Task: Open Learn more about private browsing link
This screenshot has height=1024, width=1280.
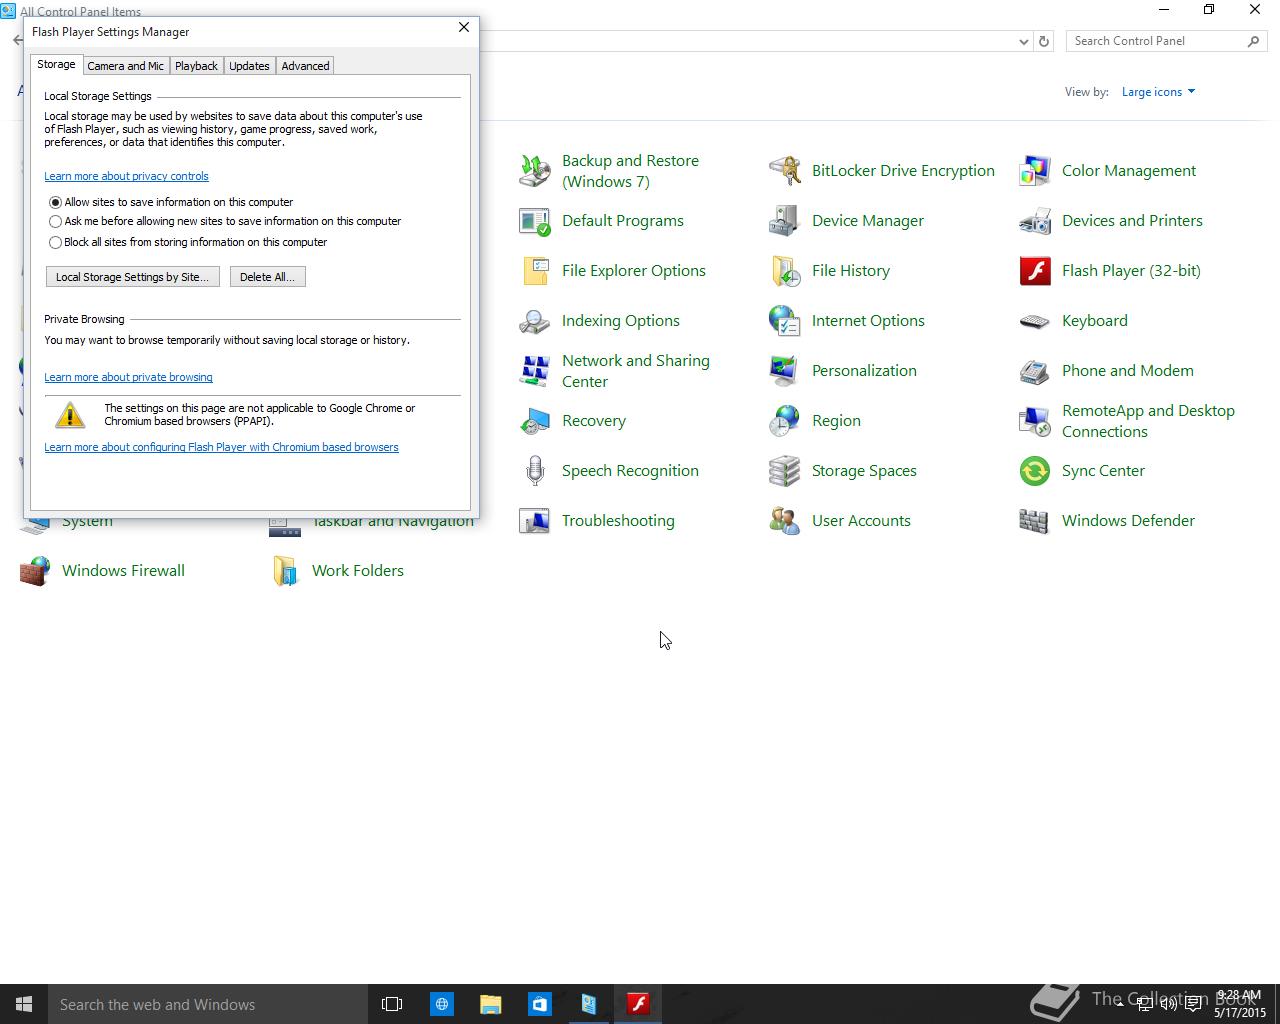Action: pos(128,377)
